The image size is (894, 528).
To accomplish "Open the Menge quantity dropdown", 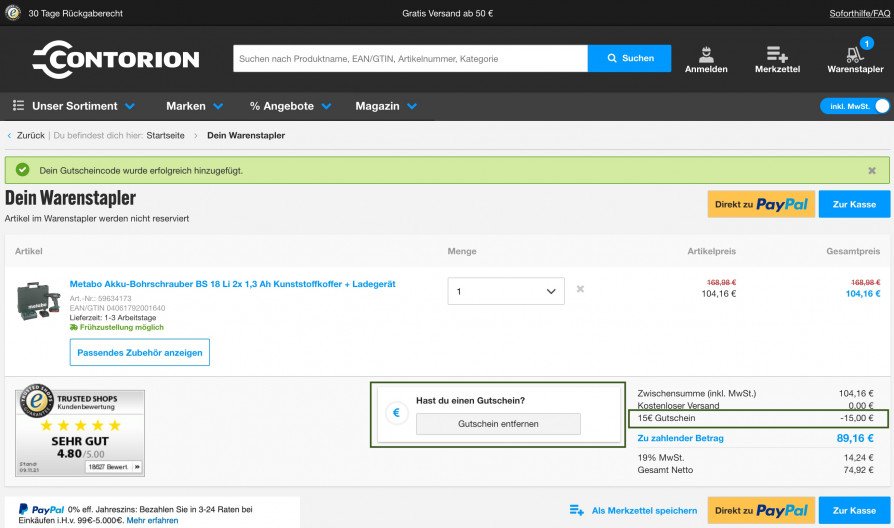I will coord(506,291).
